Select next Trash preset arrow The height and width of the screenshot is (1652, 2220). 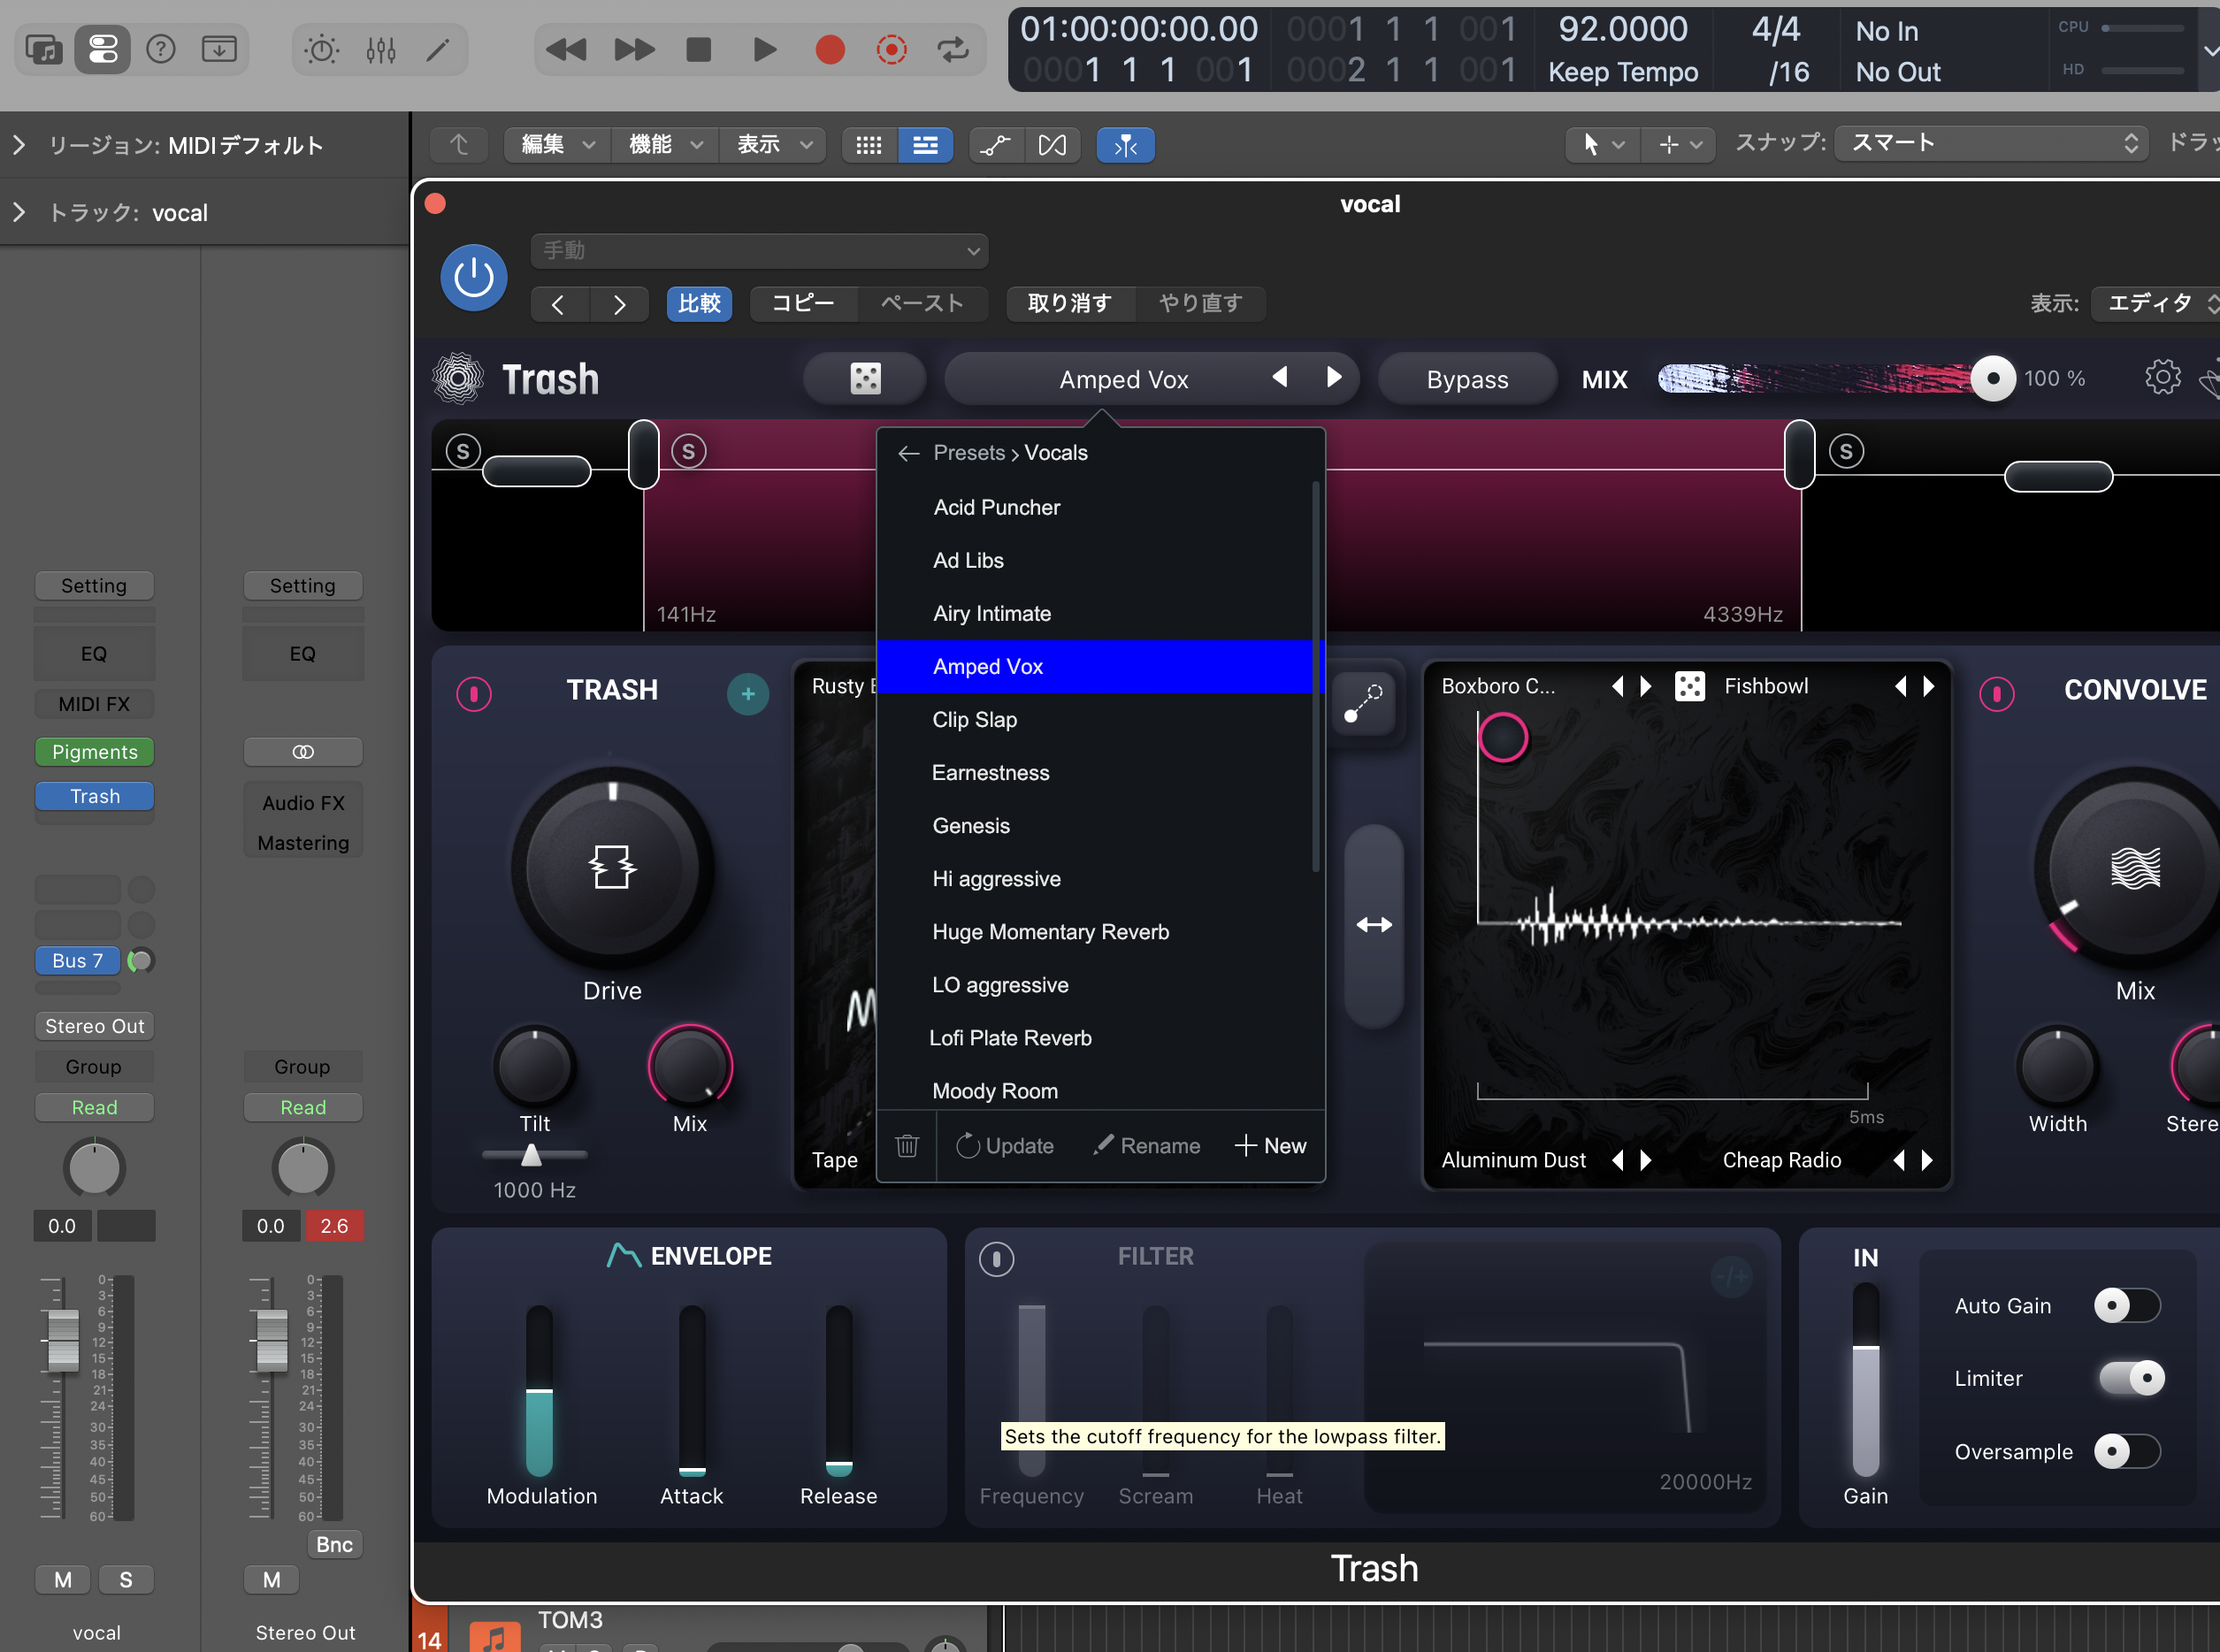(1334, 378)
